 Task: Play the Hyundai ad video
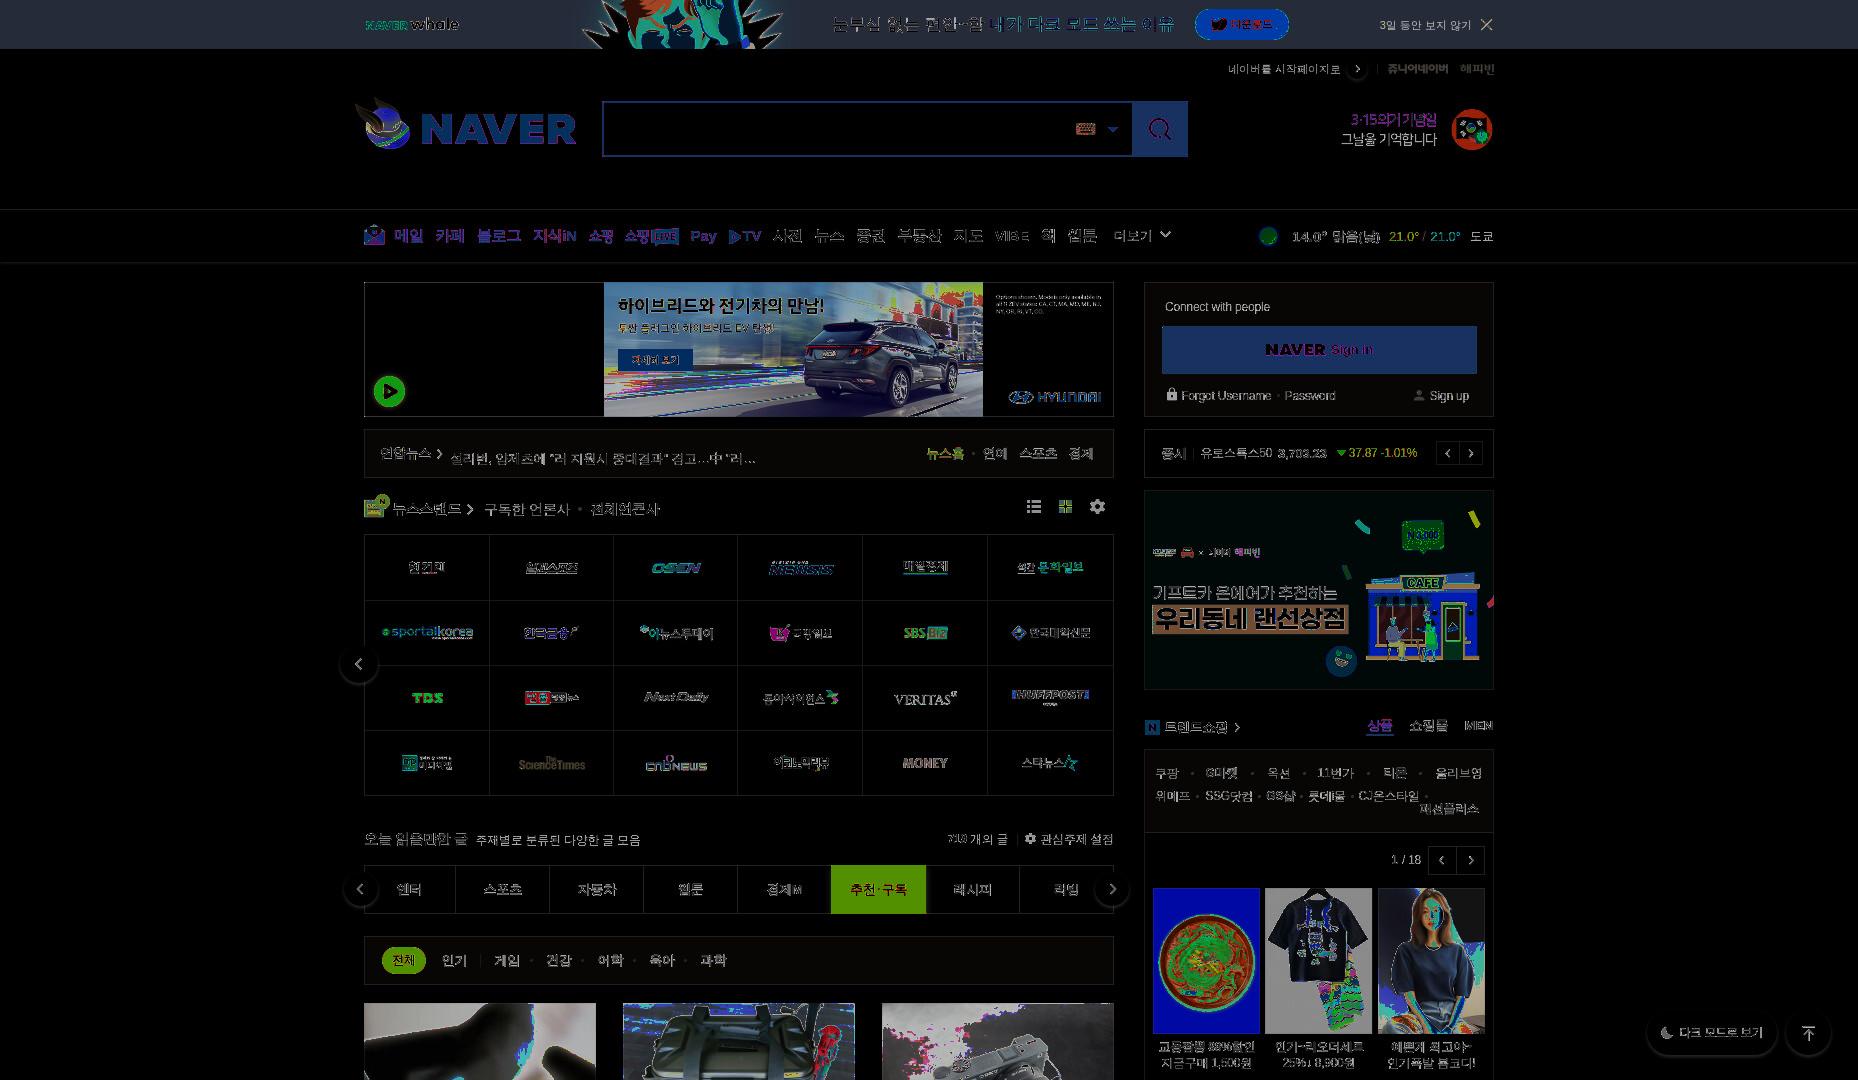click(389, 391)
